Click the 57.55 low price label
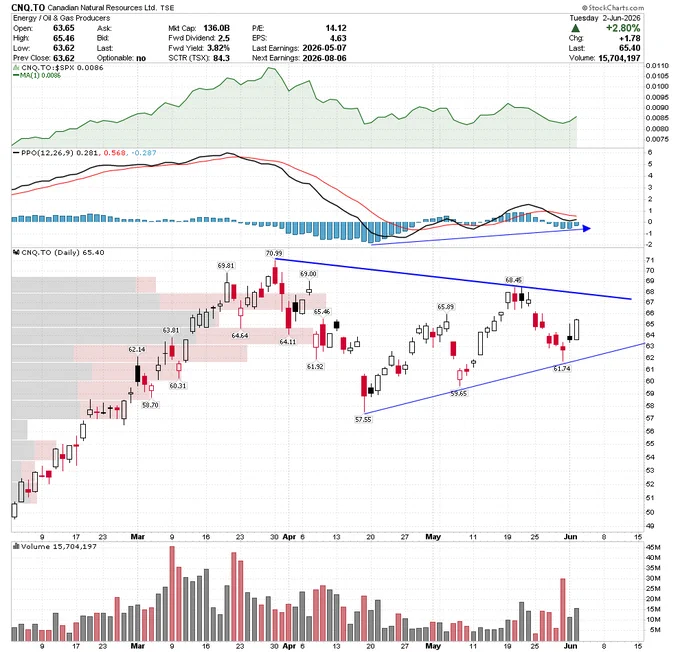Viewport: 680px width, 652px height. pos(363,419)
